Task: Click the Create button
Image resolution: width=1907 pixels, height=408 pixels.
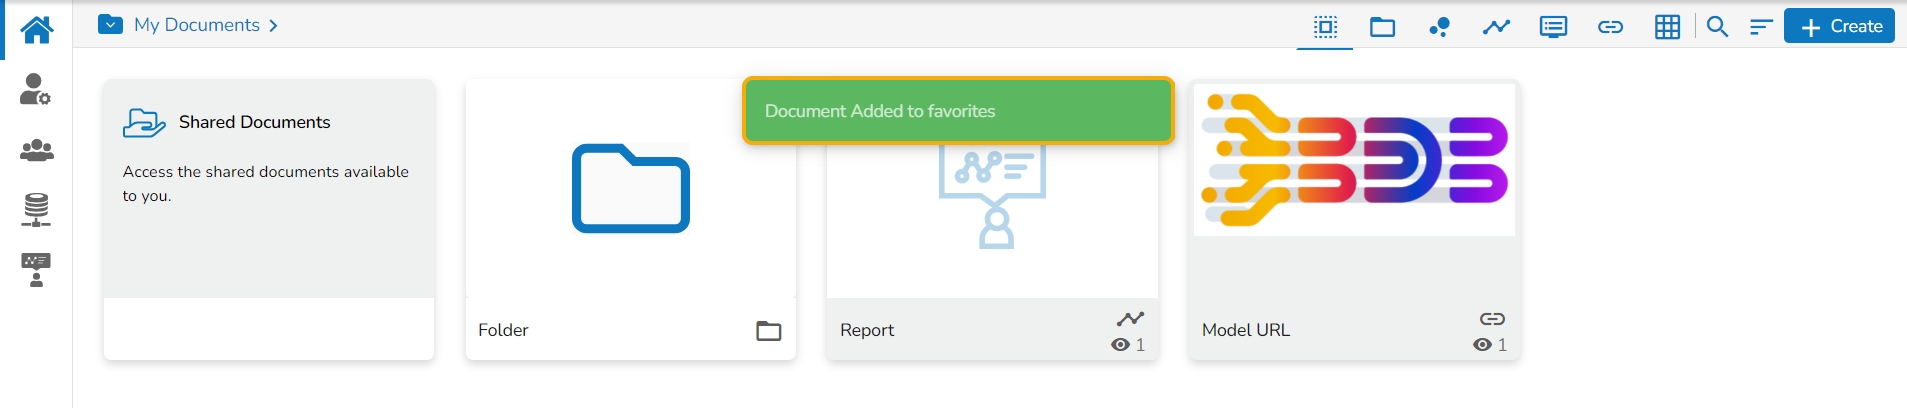Action: [1840, 27]
